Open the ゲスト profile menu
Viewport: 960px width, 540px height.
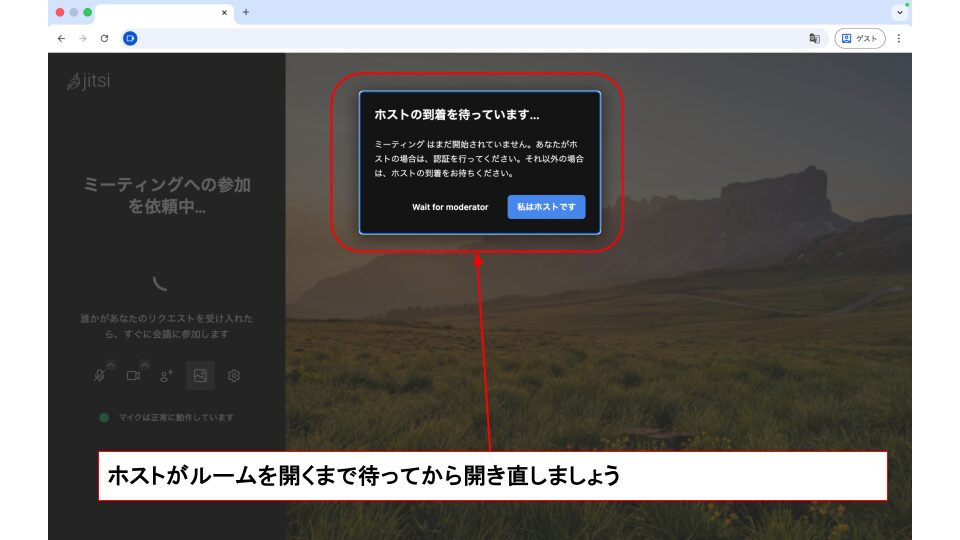(859, 38)
